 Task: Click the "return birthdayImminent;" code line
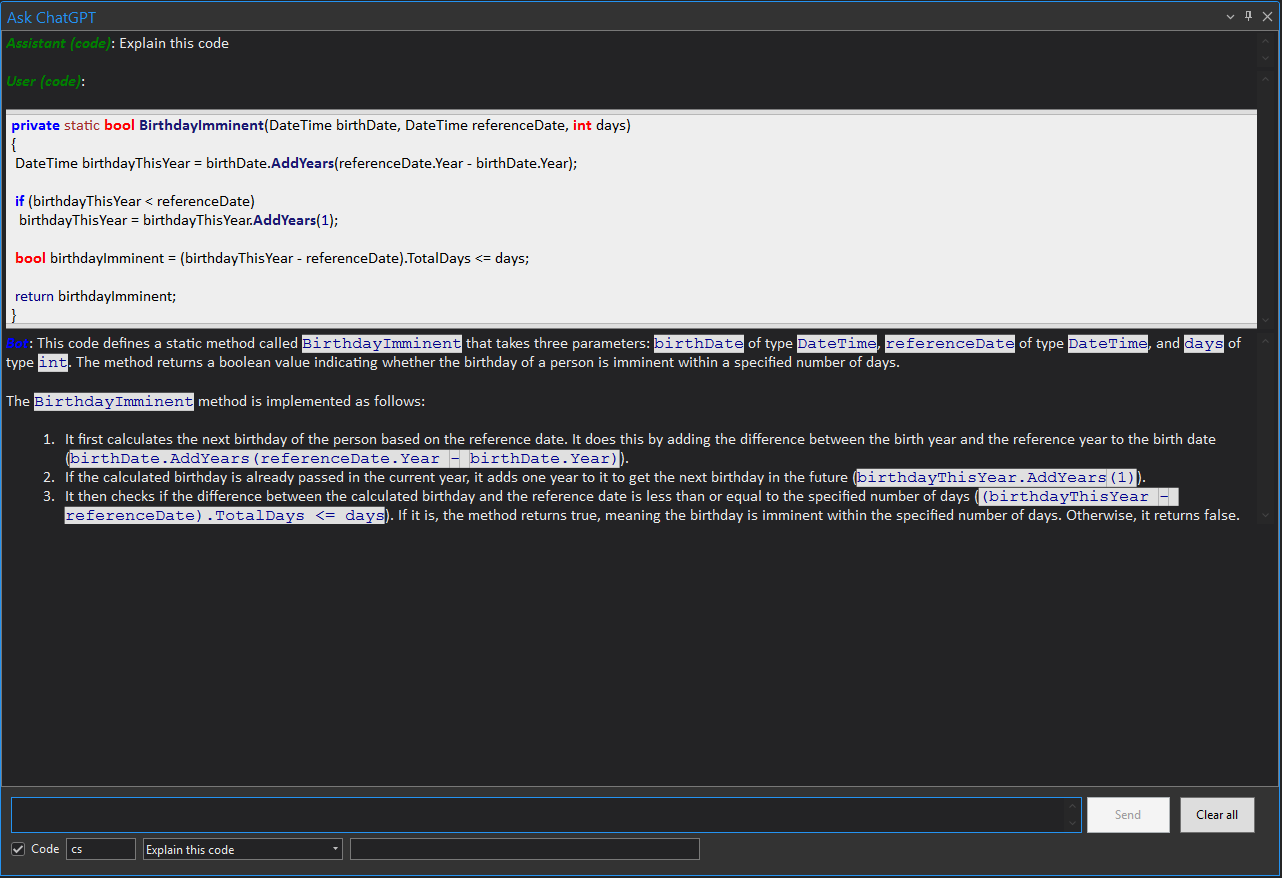(95, 296)
